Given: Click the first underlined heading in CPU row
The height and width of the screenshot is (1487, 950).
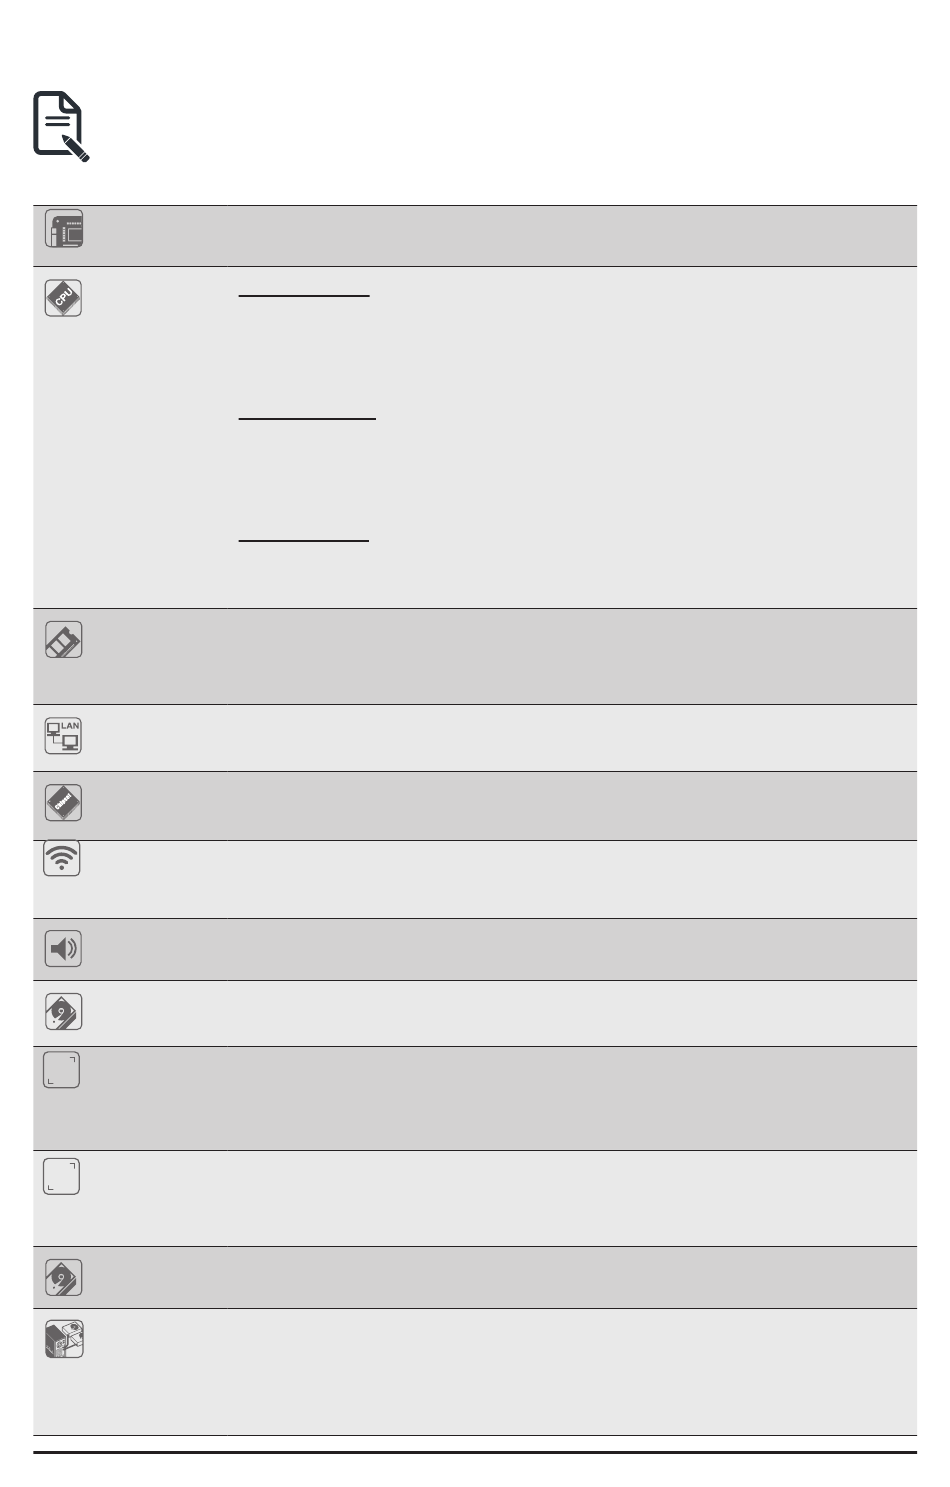Looking at the screenshot, I should 304,296.
